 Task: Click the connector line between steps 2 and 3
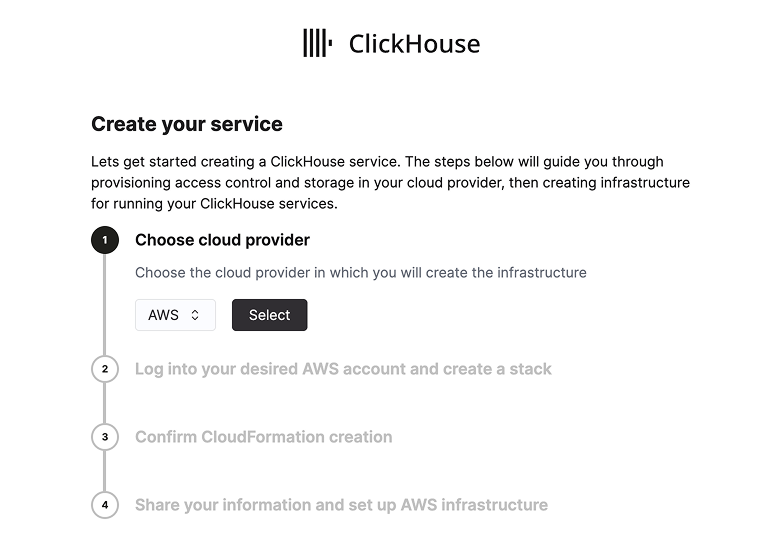105,403
